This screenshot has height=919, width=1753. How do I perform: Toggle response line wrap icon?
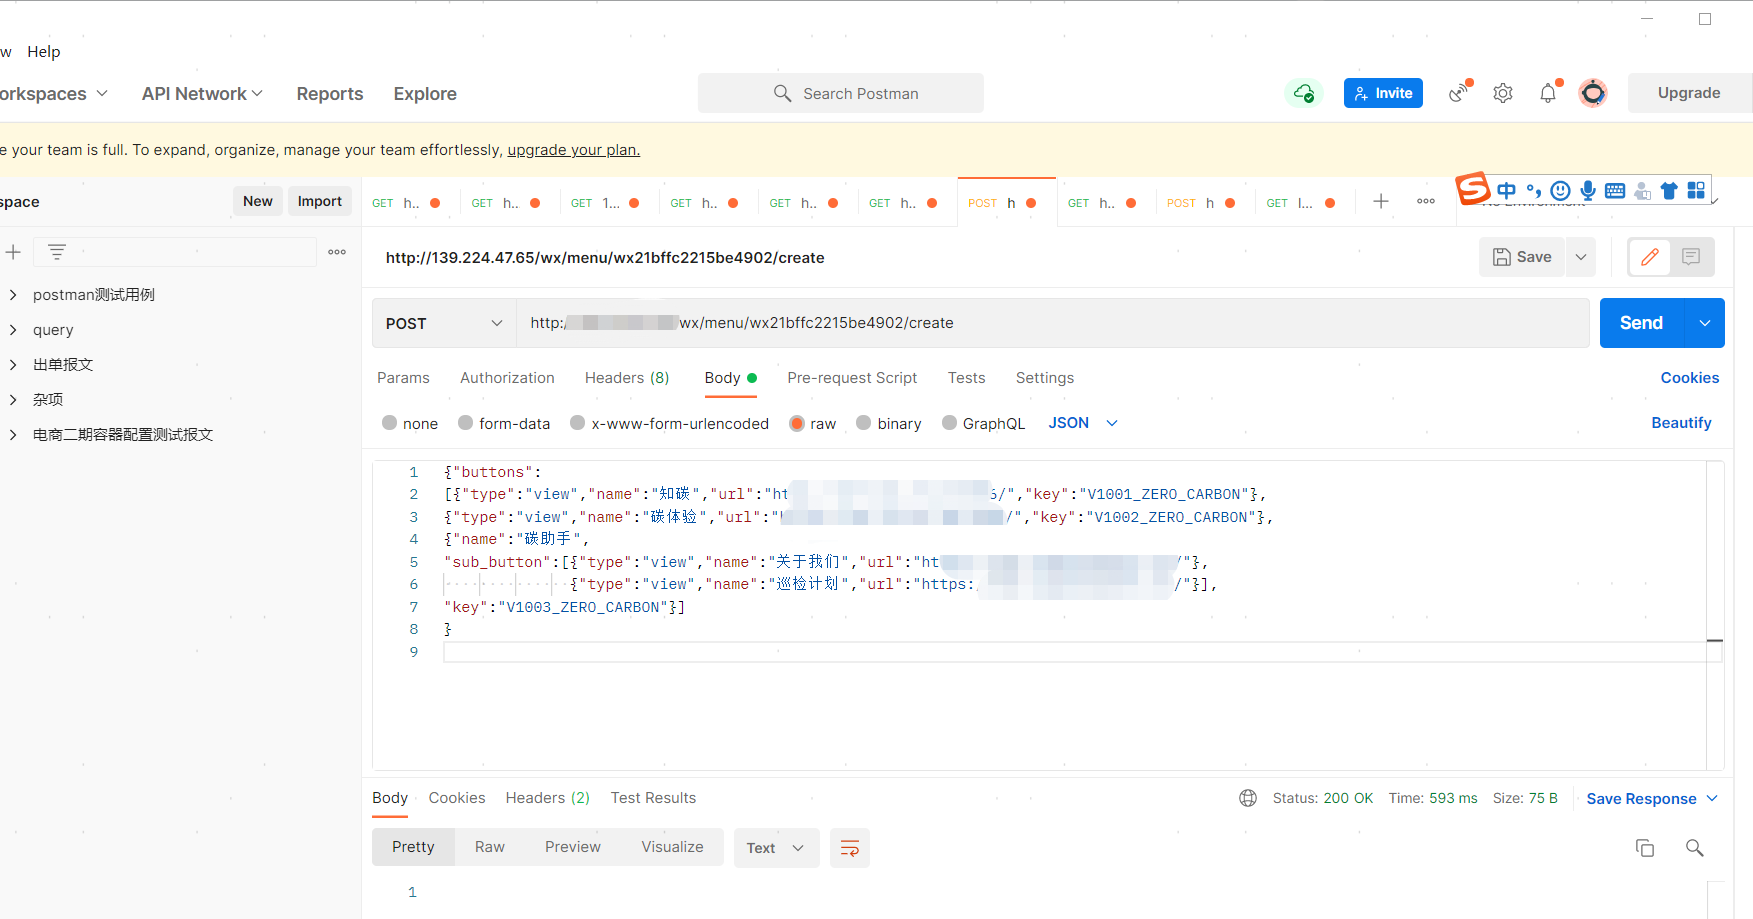pyautogui.click(x=849, y=848)
